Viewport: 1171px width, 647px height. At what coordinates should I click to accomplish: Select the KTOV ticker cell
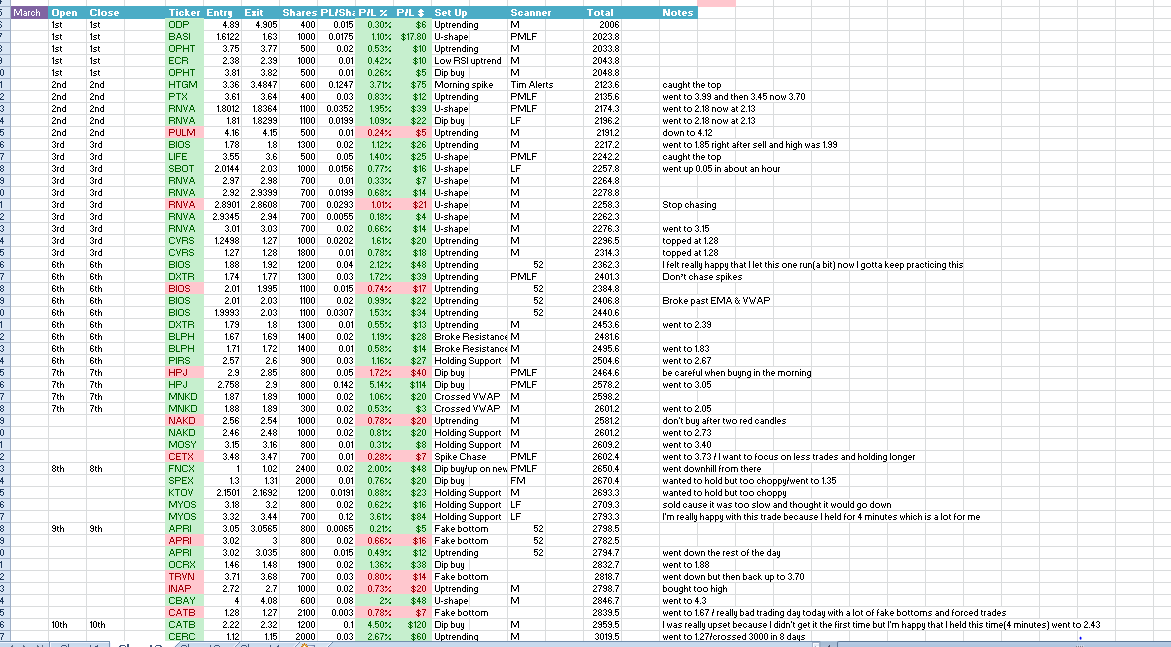pyautogui.click(x=184, y=492)
